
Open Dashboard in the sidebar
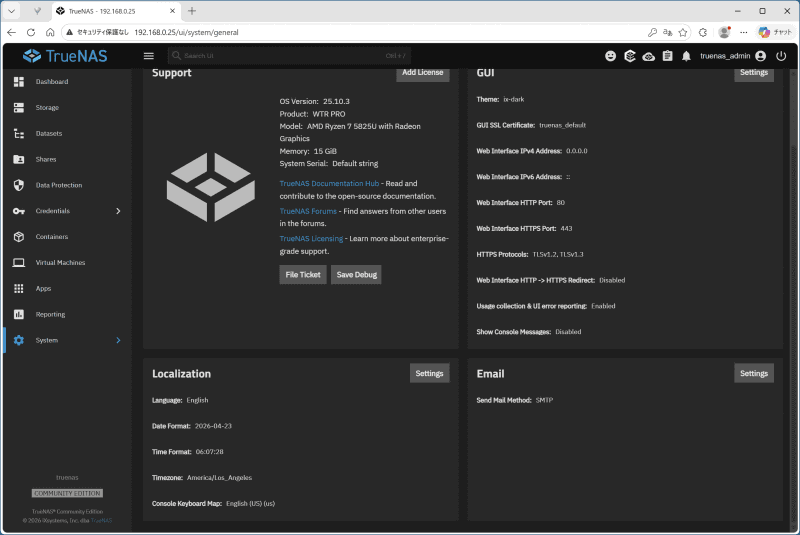tap(67, 82)
